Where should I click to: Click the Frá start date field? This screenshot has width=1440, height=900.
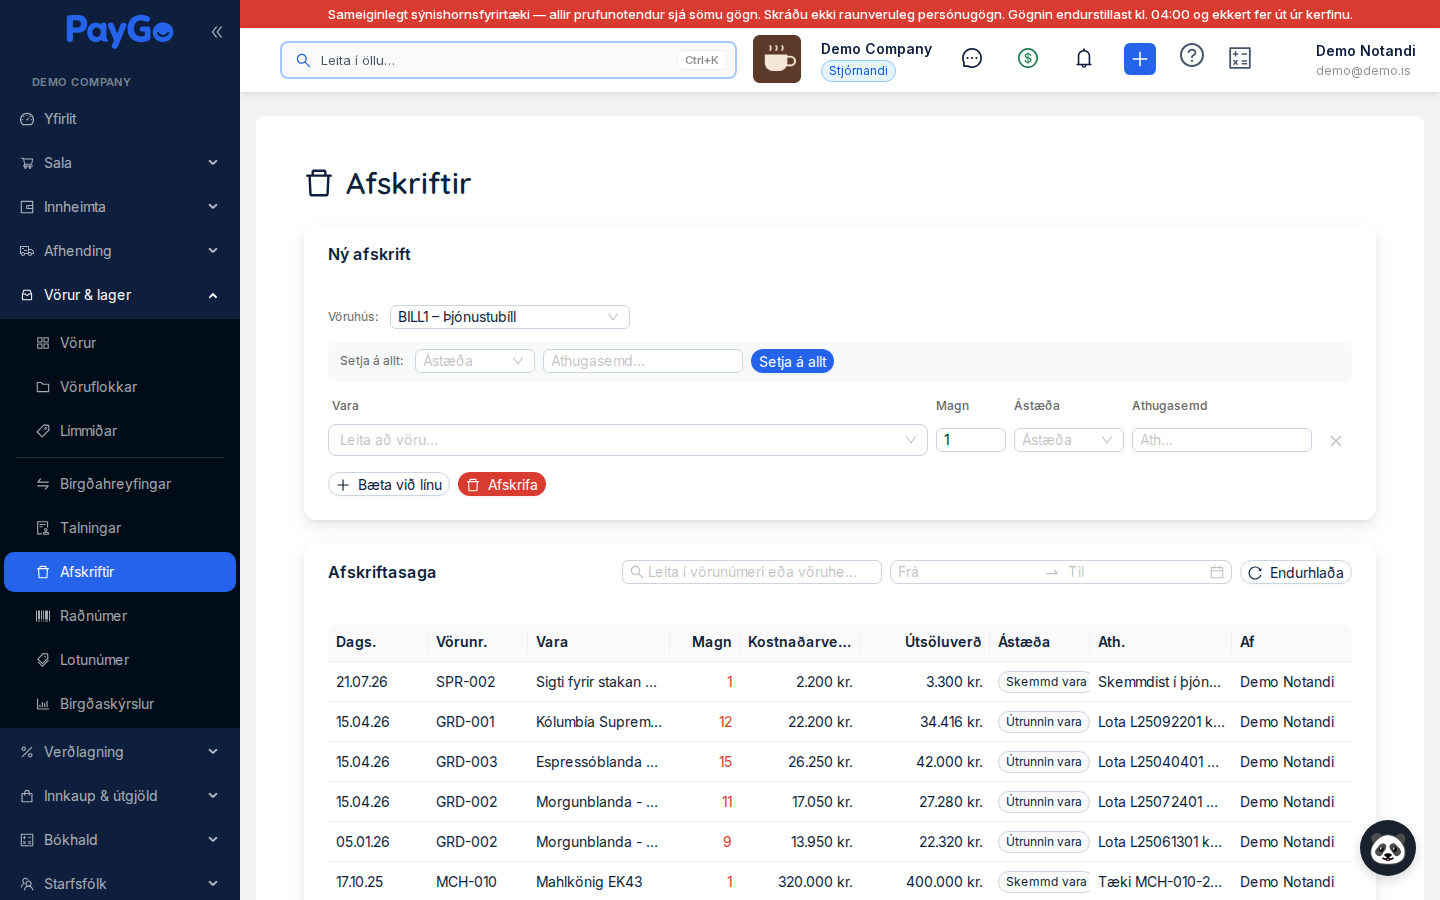point(965,572)
